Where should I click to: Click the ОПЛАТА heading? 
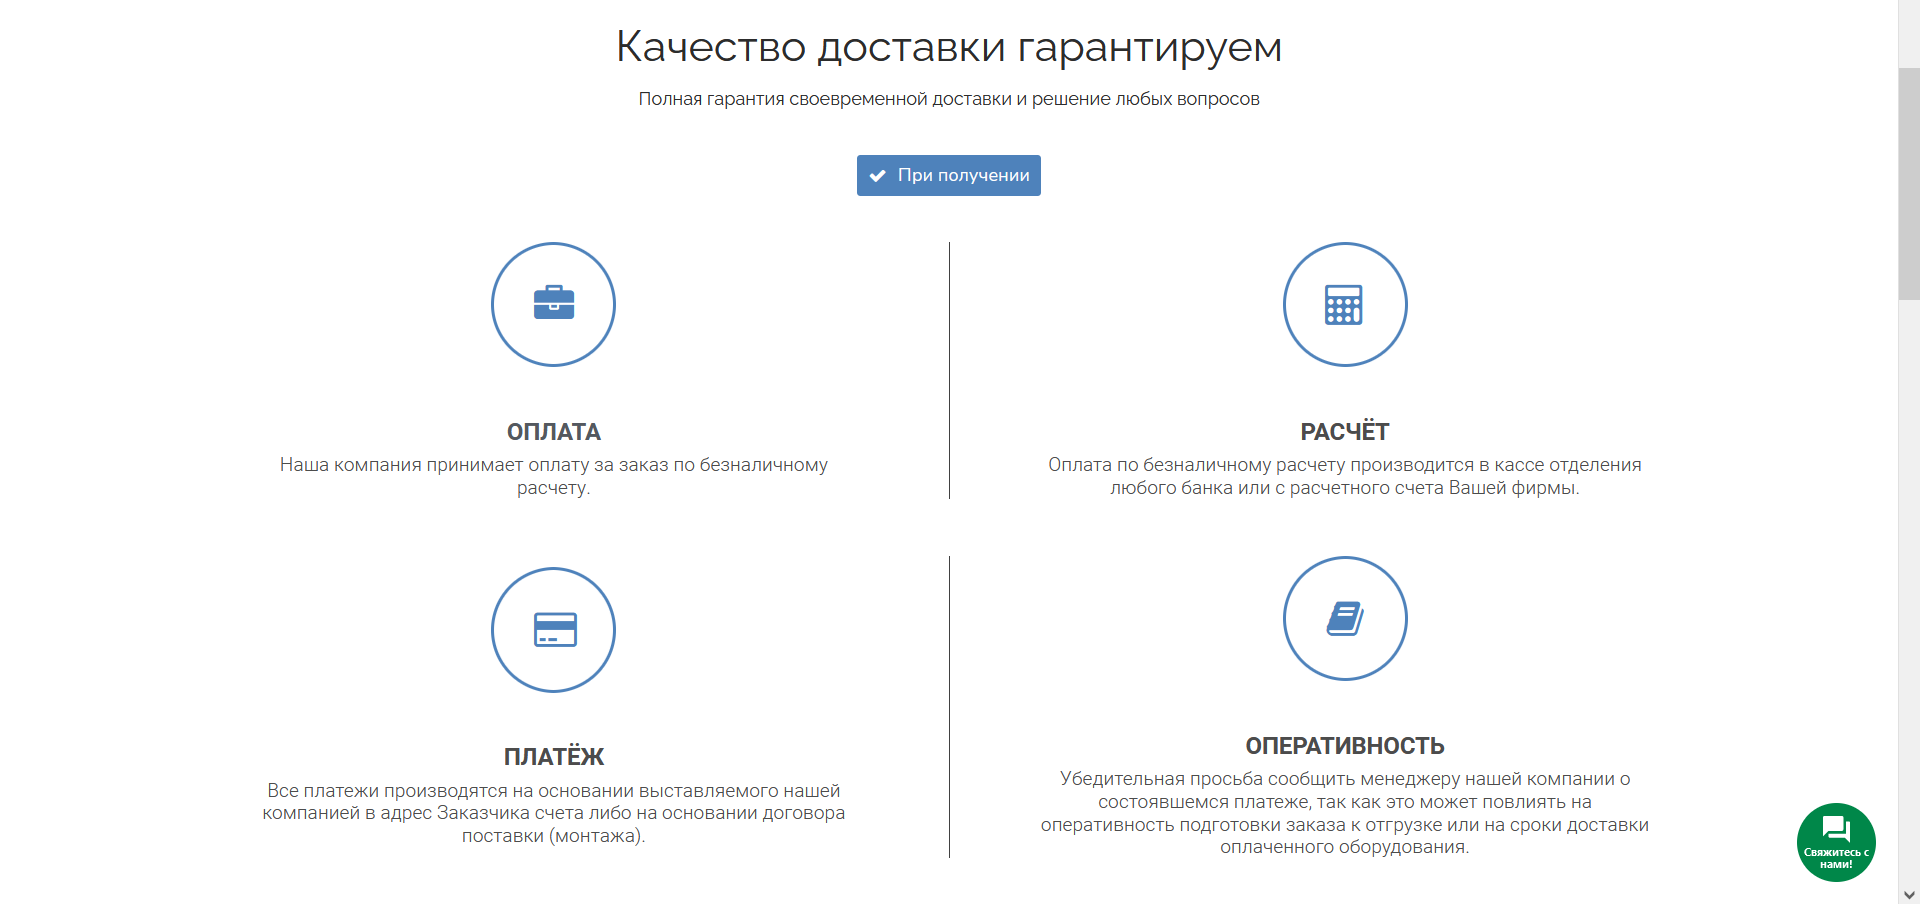[553, 432]
